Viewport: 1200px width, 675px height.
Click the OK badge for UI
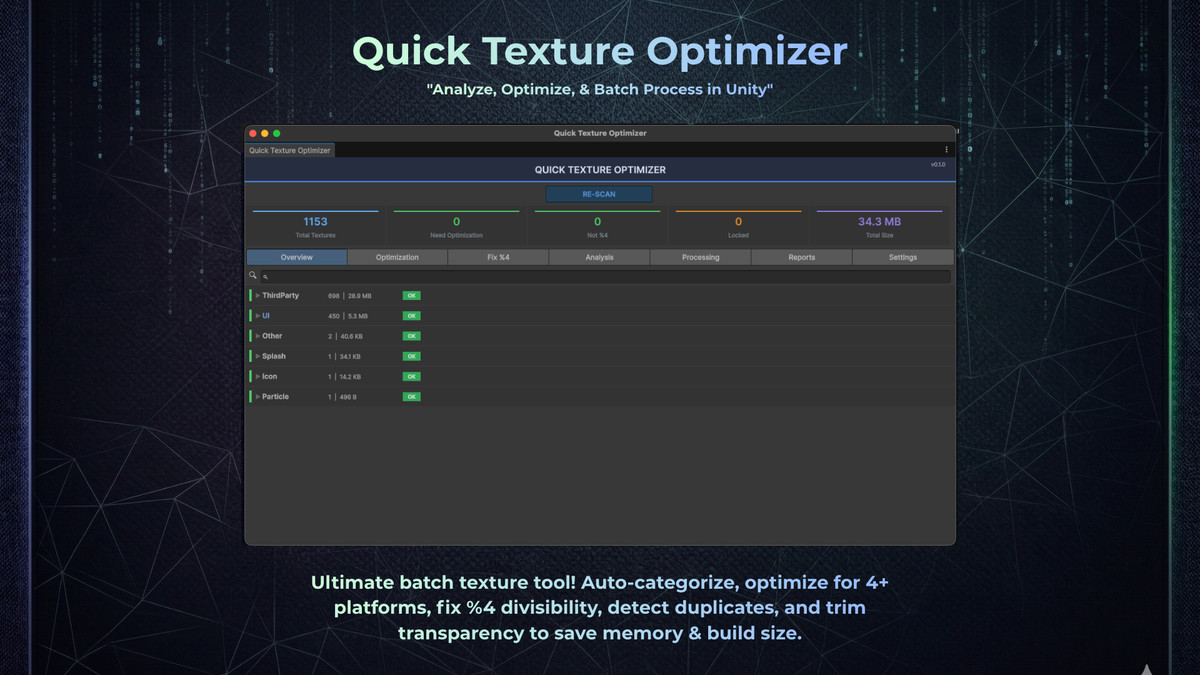(411, 316)
